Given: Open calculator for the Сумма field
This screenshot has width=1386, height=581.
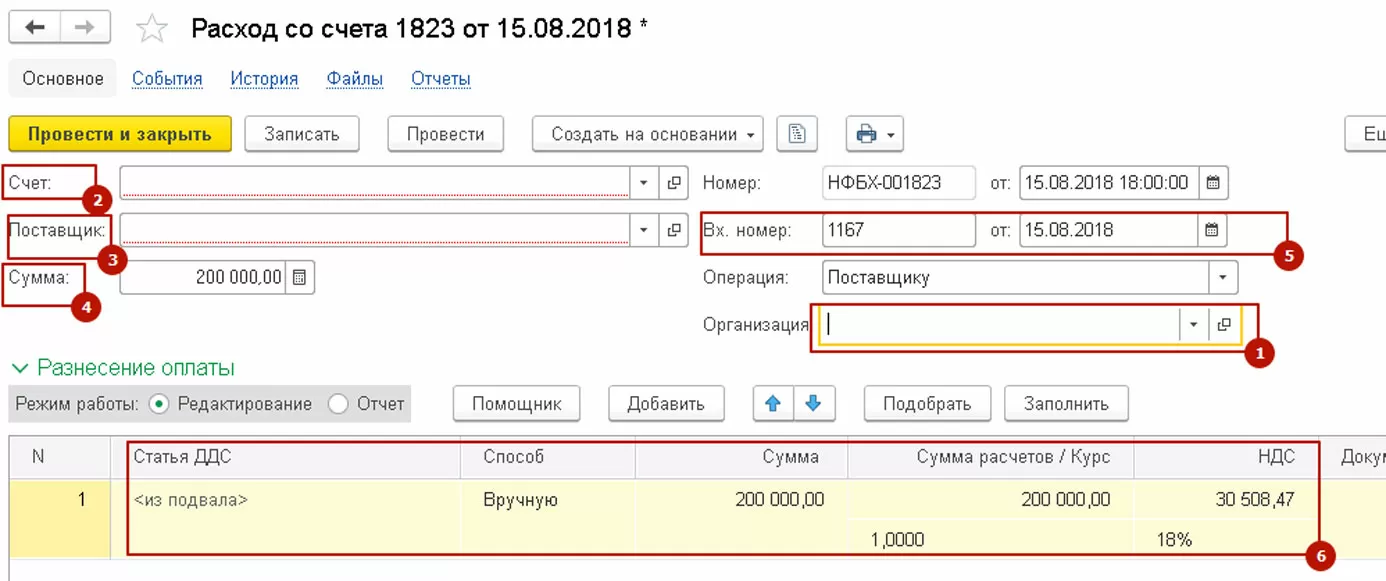Looking at the screenshot, I should 300,277.
